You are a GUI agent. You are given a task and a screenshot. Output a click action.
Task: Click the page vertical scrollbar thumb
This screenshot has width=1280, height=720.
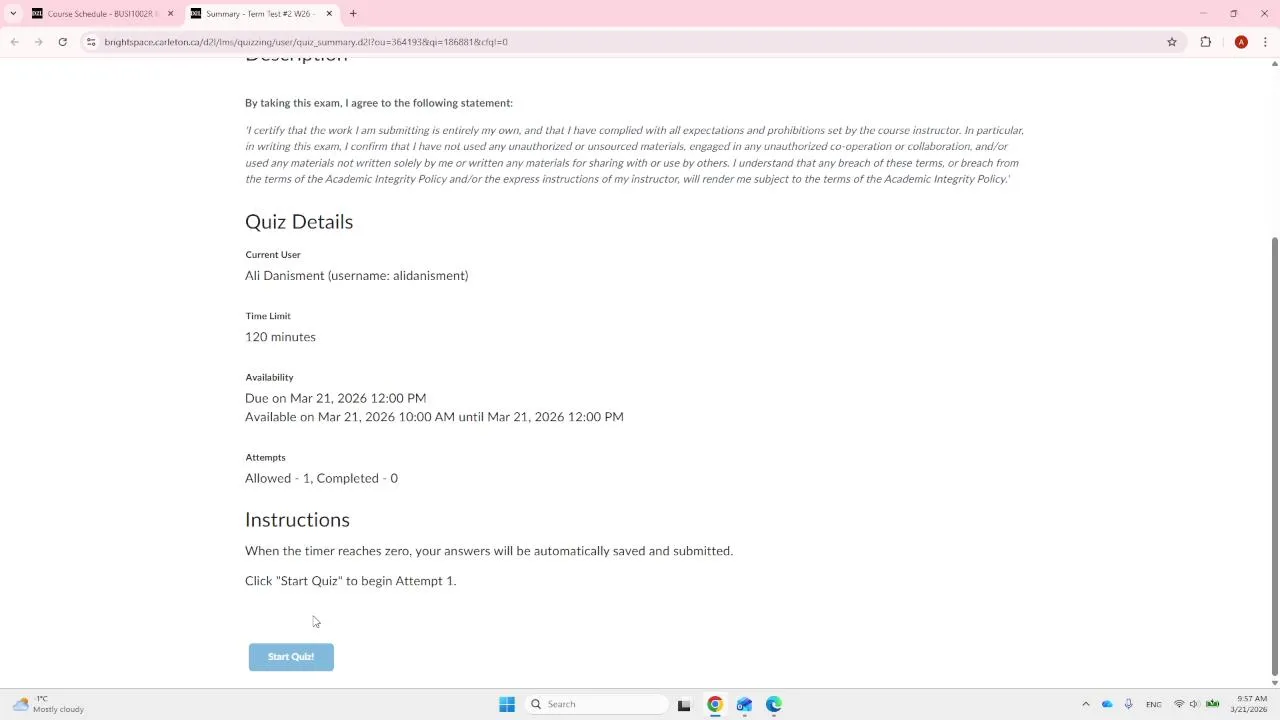pos(1274,456)
